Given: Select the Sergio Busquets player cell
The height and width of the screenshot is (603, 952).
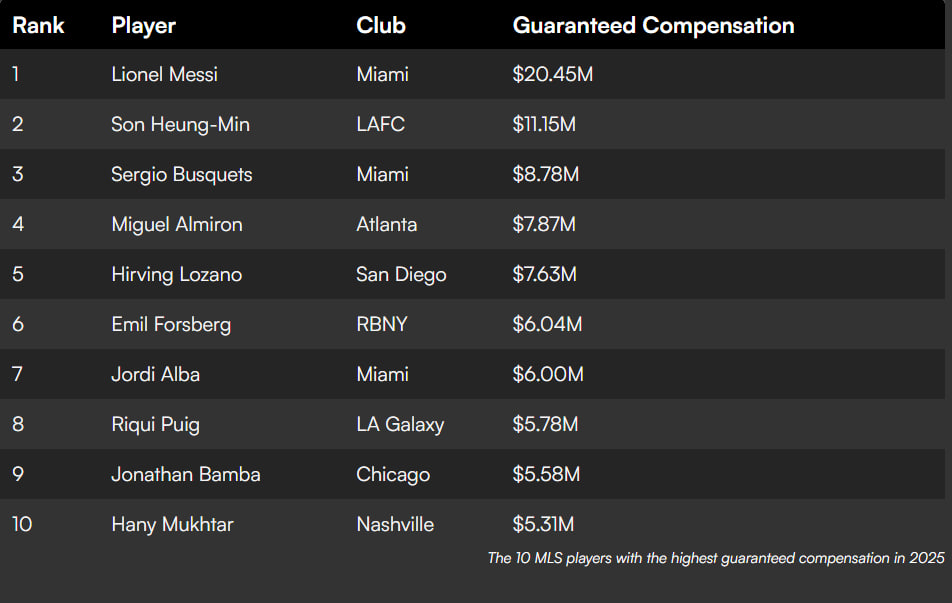Looking at the screenshot, I should tap(181, 175).
